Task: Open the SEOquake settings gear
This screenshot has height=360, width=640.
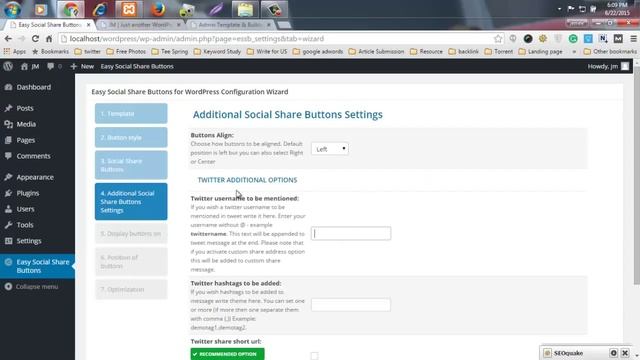Action: [x=613, y=353]
